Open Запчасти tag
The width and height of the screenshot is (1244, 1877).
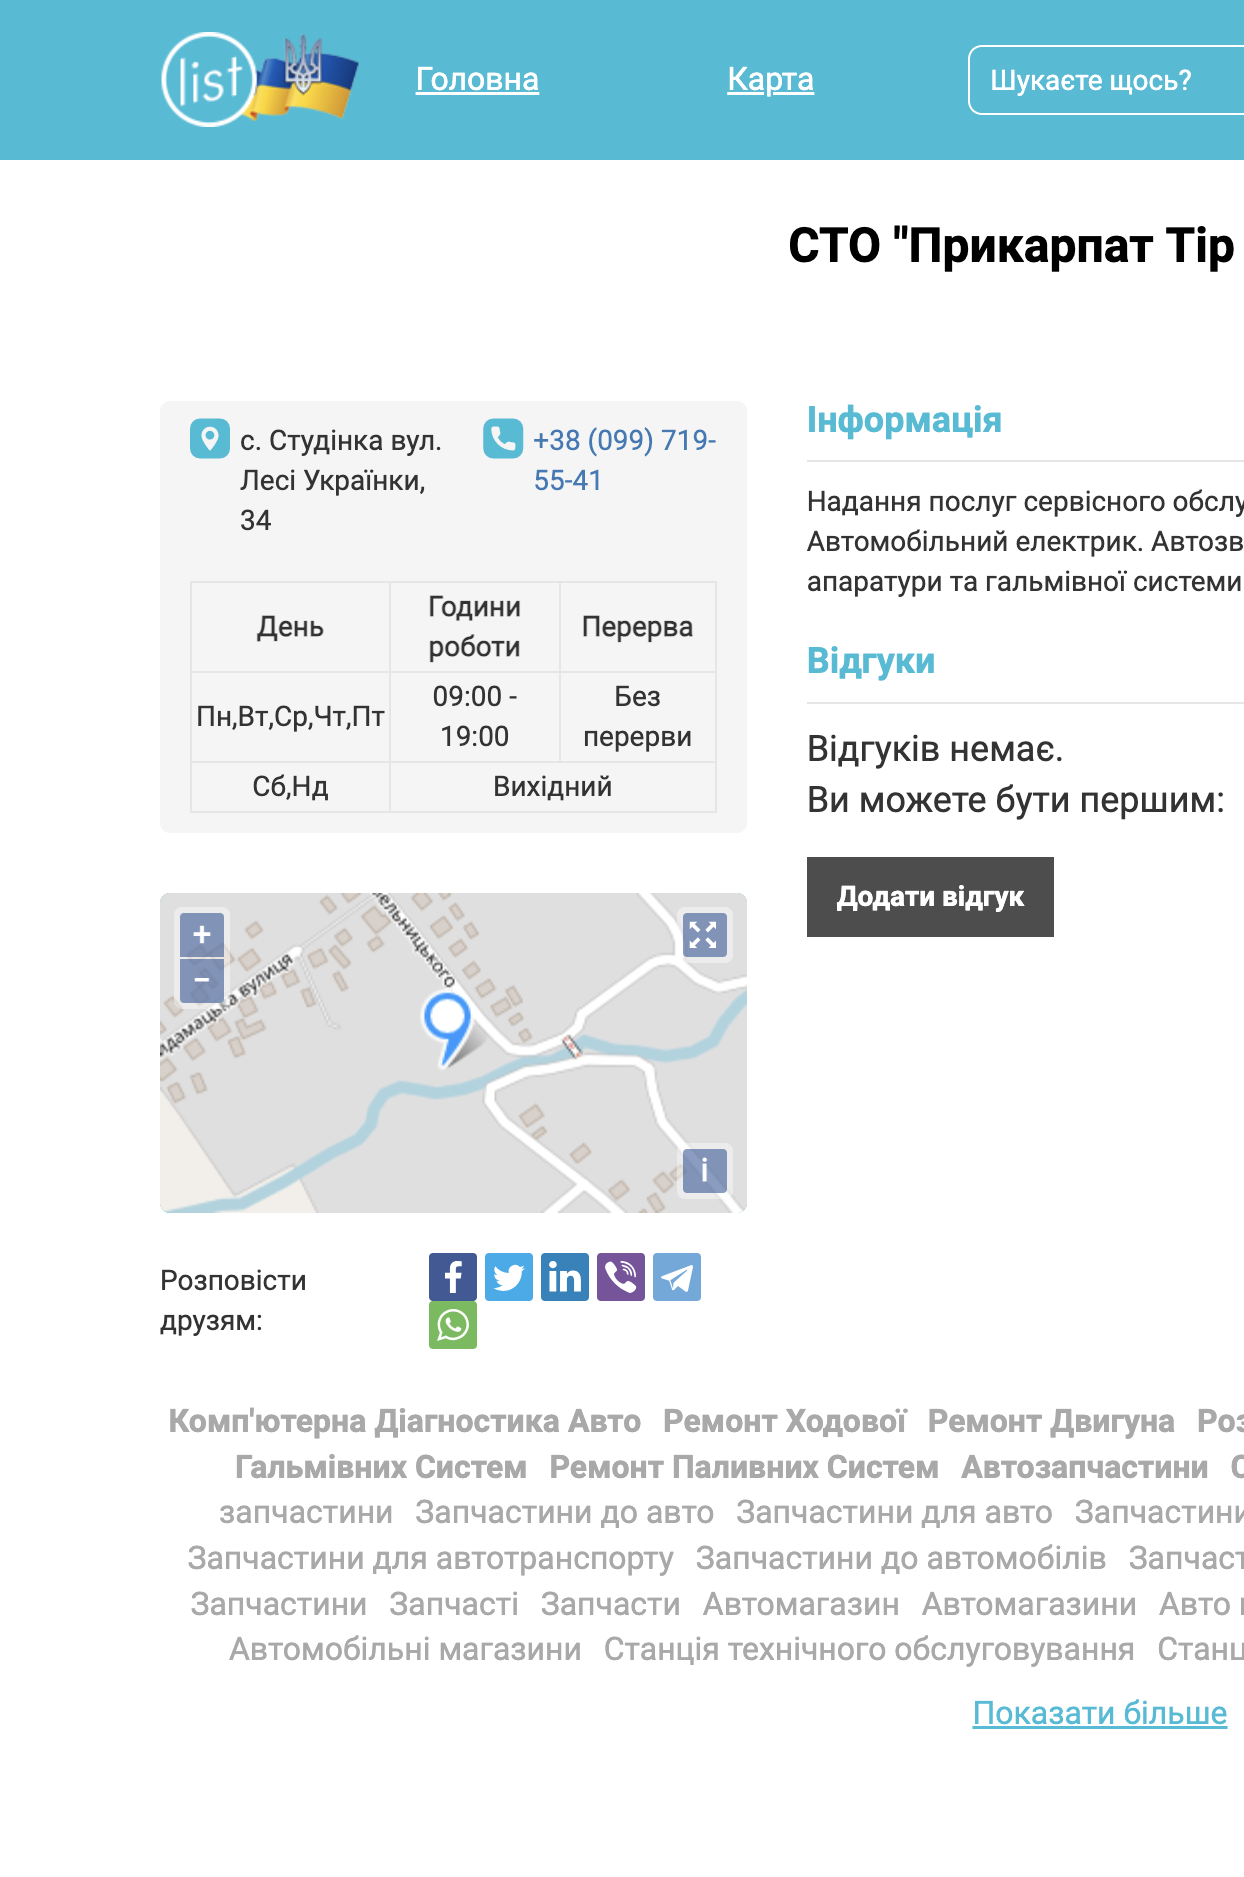(x=610, y=1604)
